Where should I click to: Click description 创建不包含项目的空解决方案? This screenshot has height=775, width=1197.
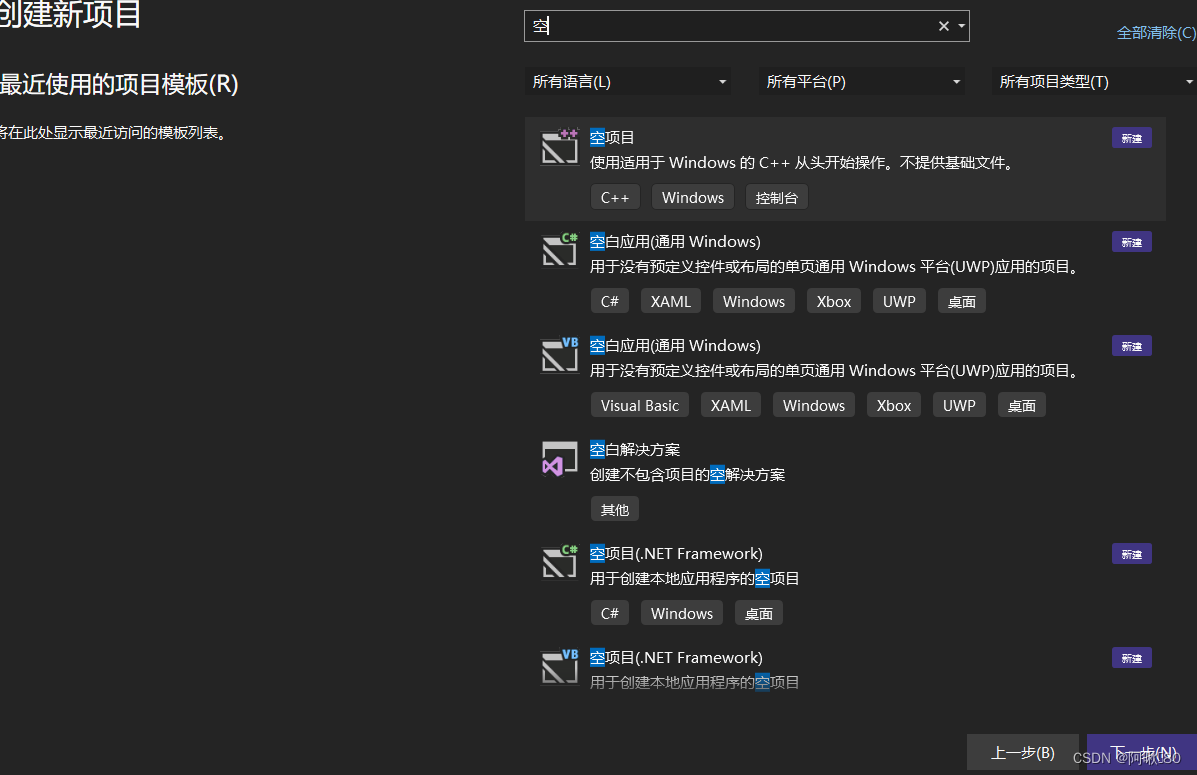point(687,474)
